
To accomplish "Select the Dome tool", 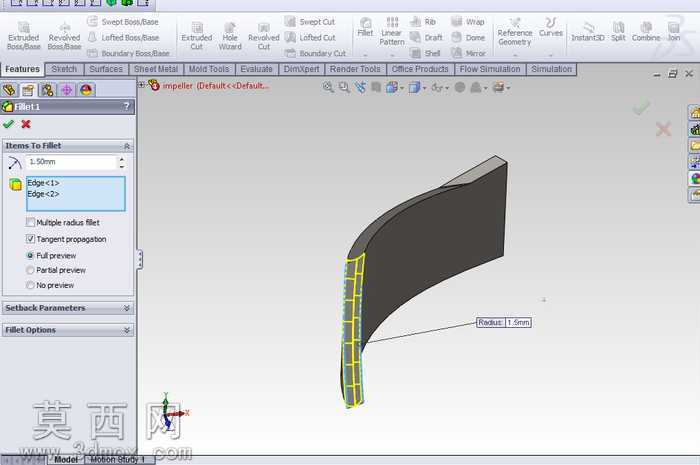I will (468, 37).
